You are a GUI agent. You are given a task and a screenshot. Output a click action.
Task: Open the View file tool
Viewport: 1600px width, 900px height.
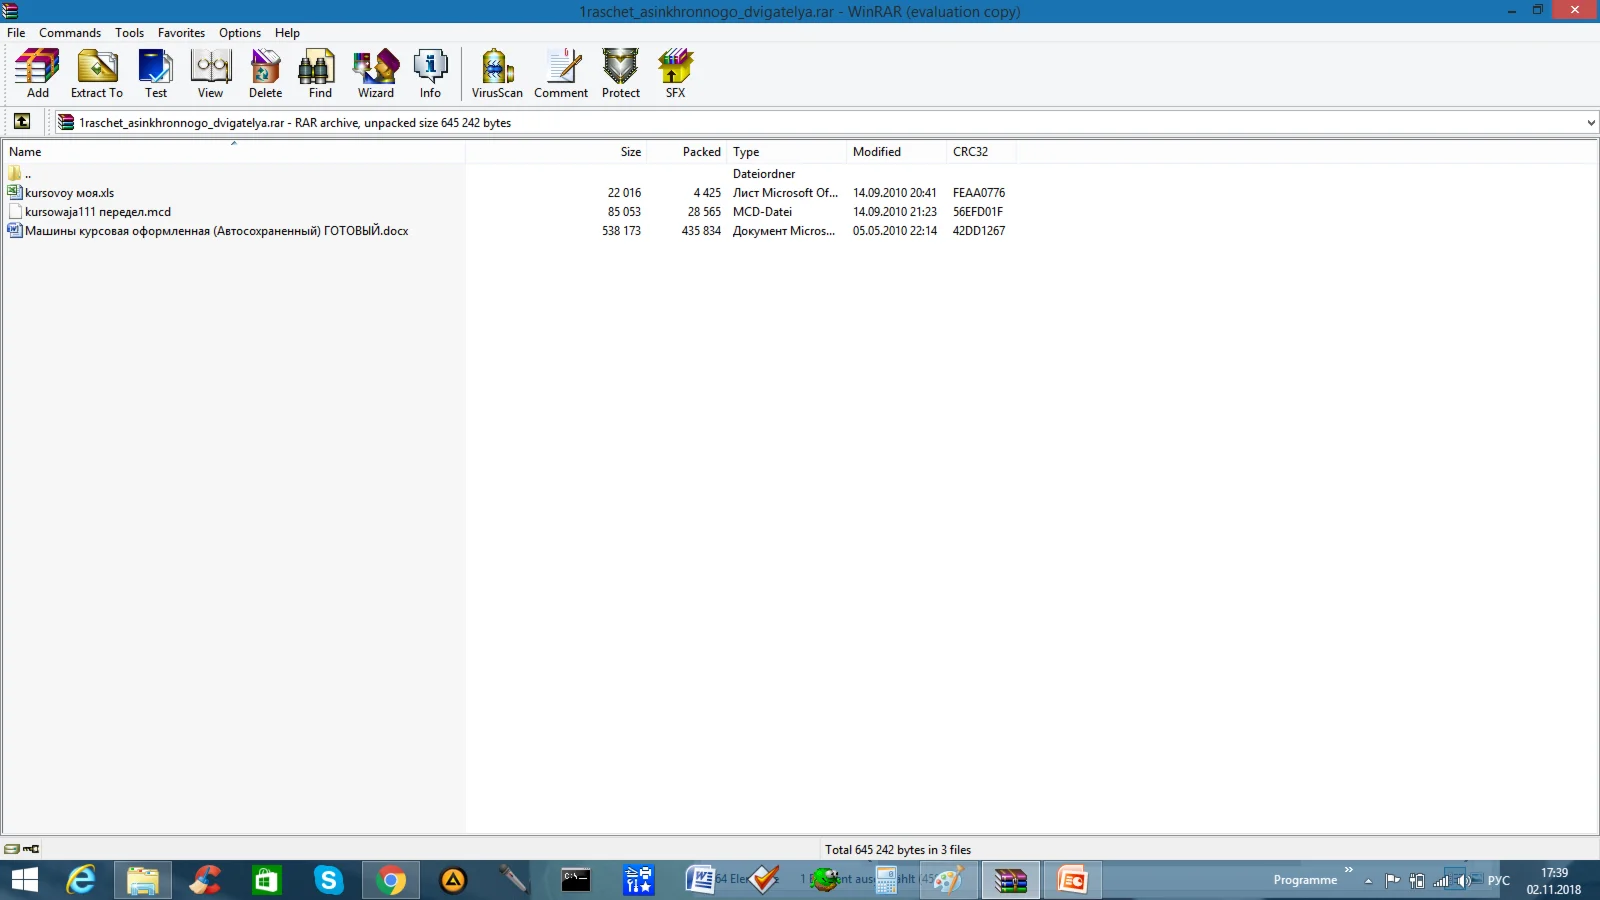click(210, 74)
